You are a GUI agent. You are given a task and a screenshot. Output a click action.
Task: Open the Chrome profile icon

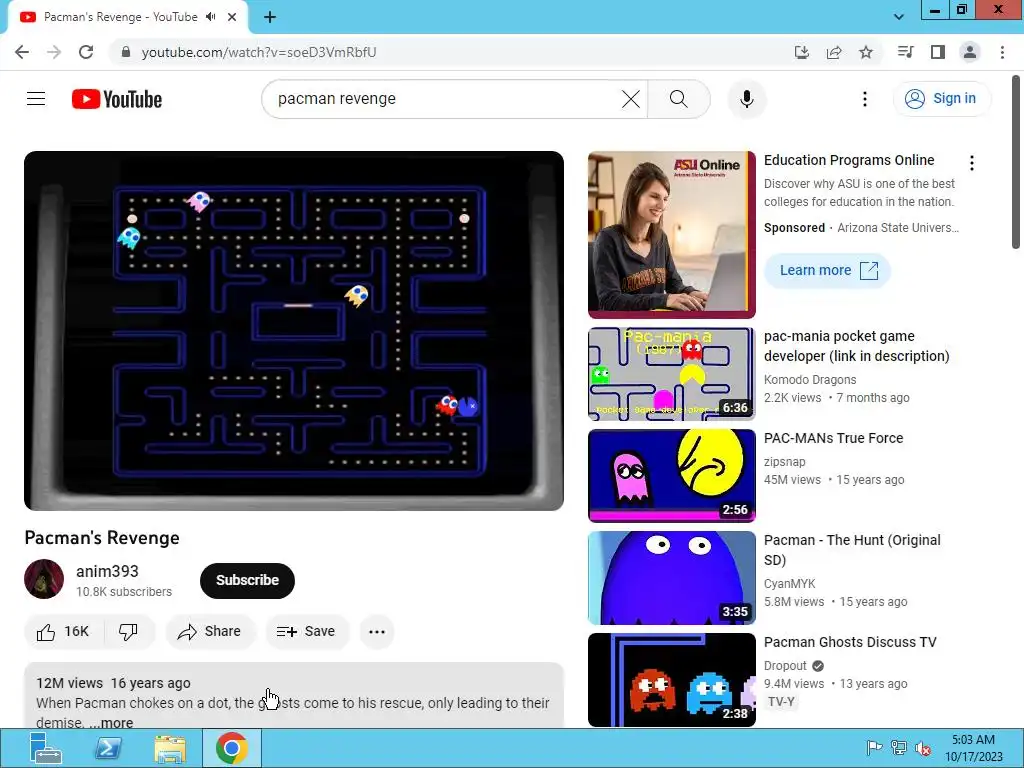pyautogui.click(x=970, y=52)
